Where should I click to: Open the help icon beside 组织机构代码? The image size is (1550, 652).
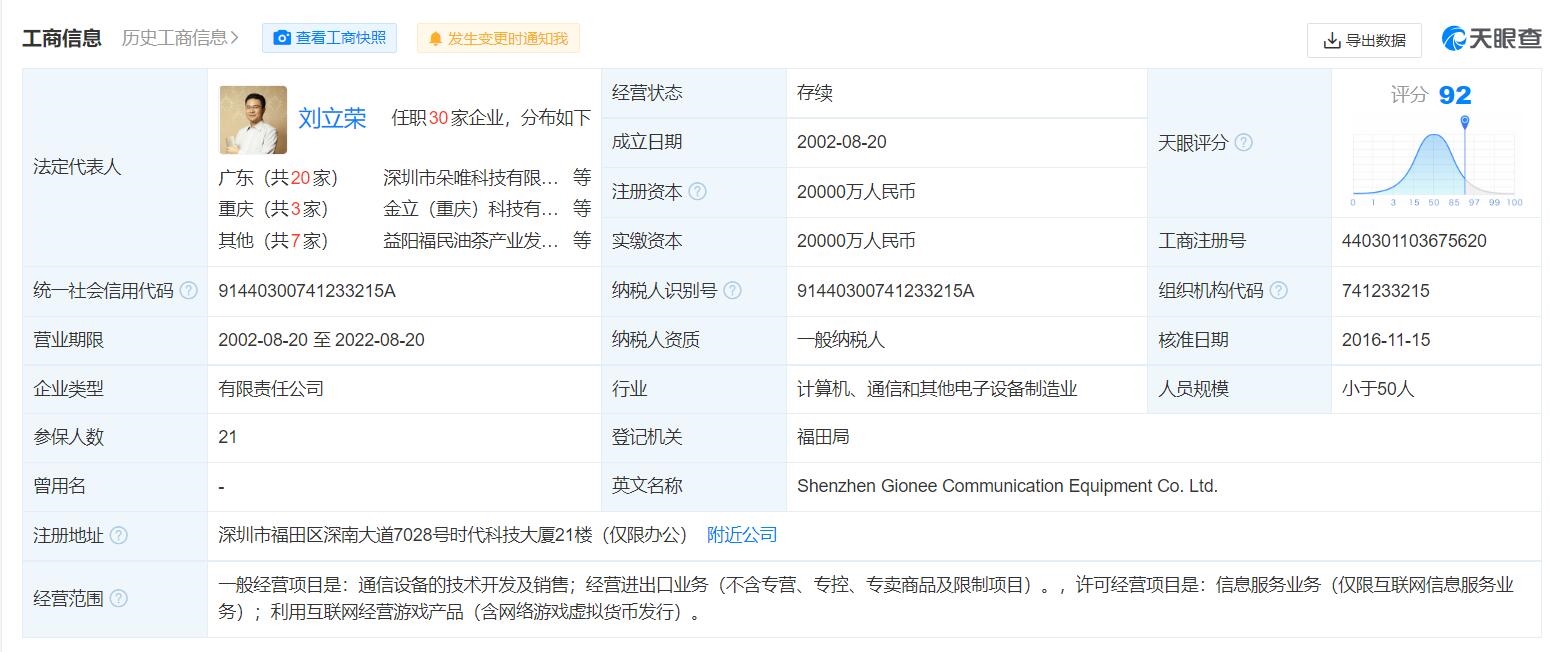[x=1278, y=291]
